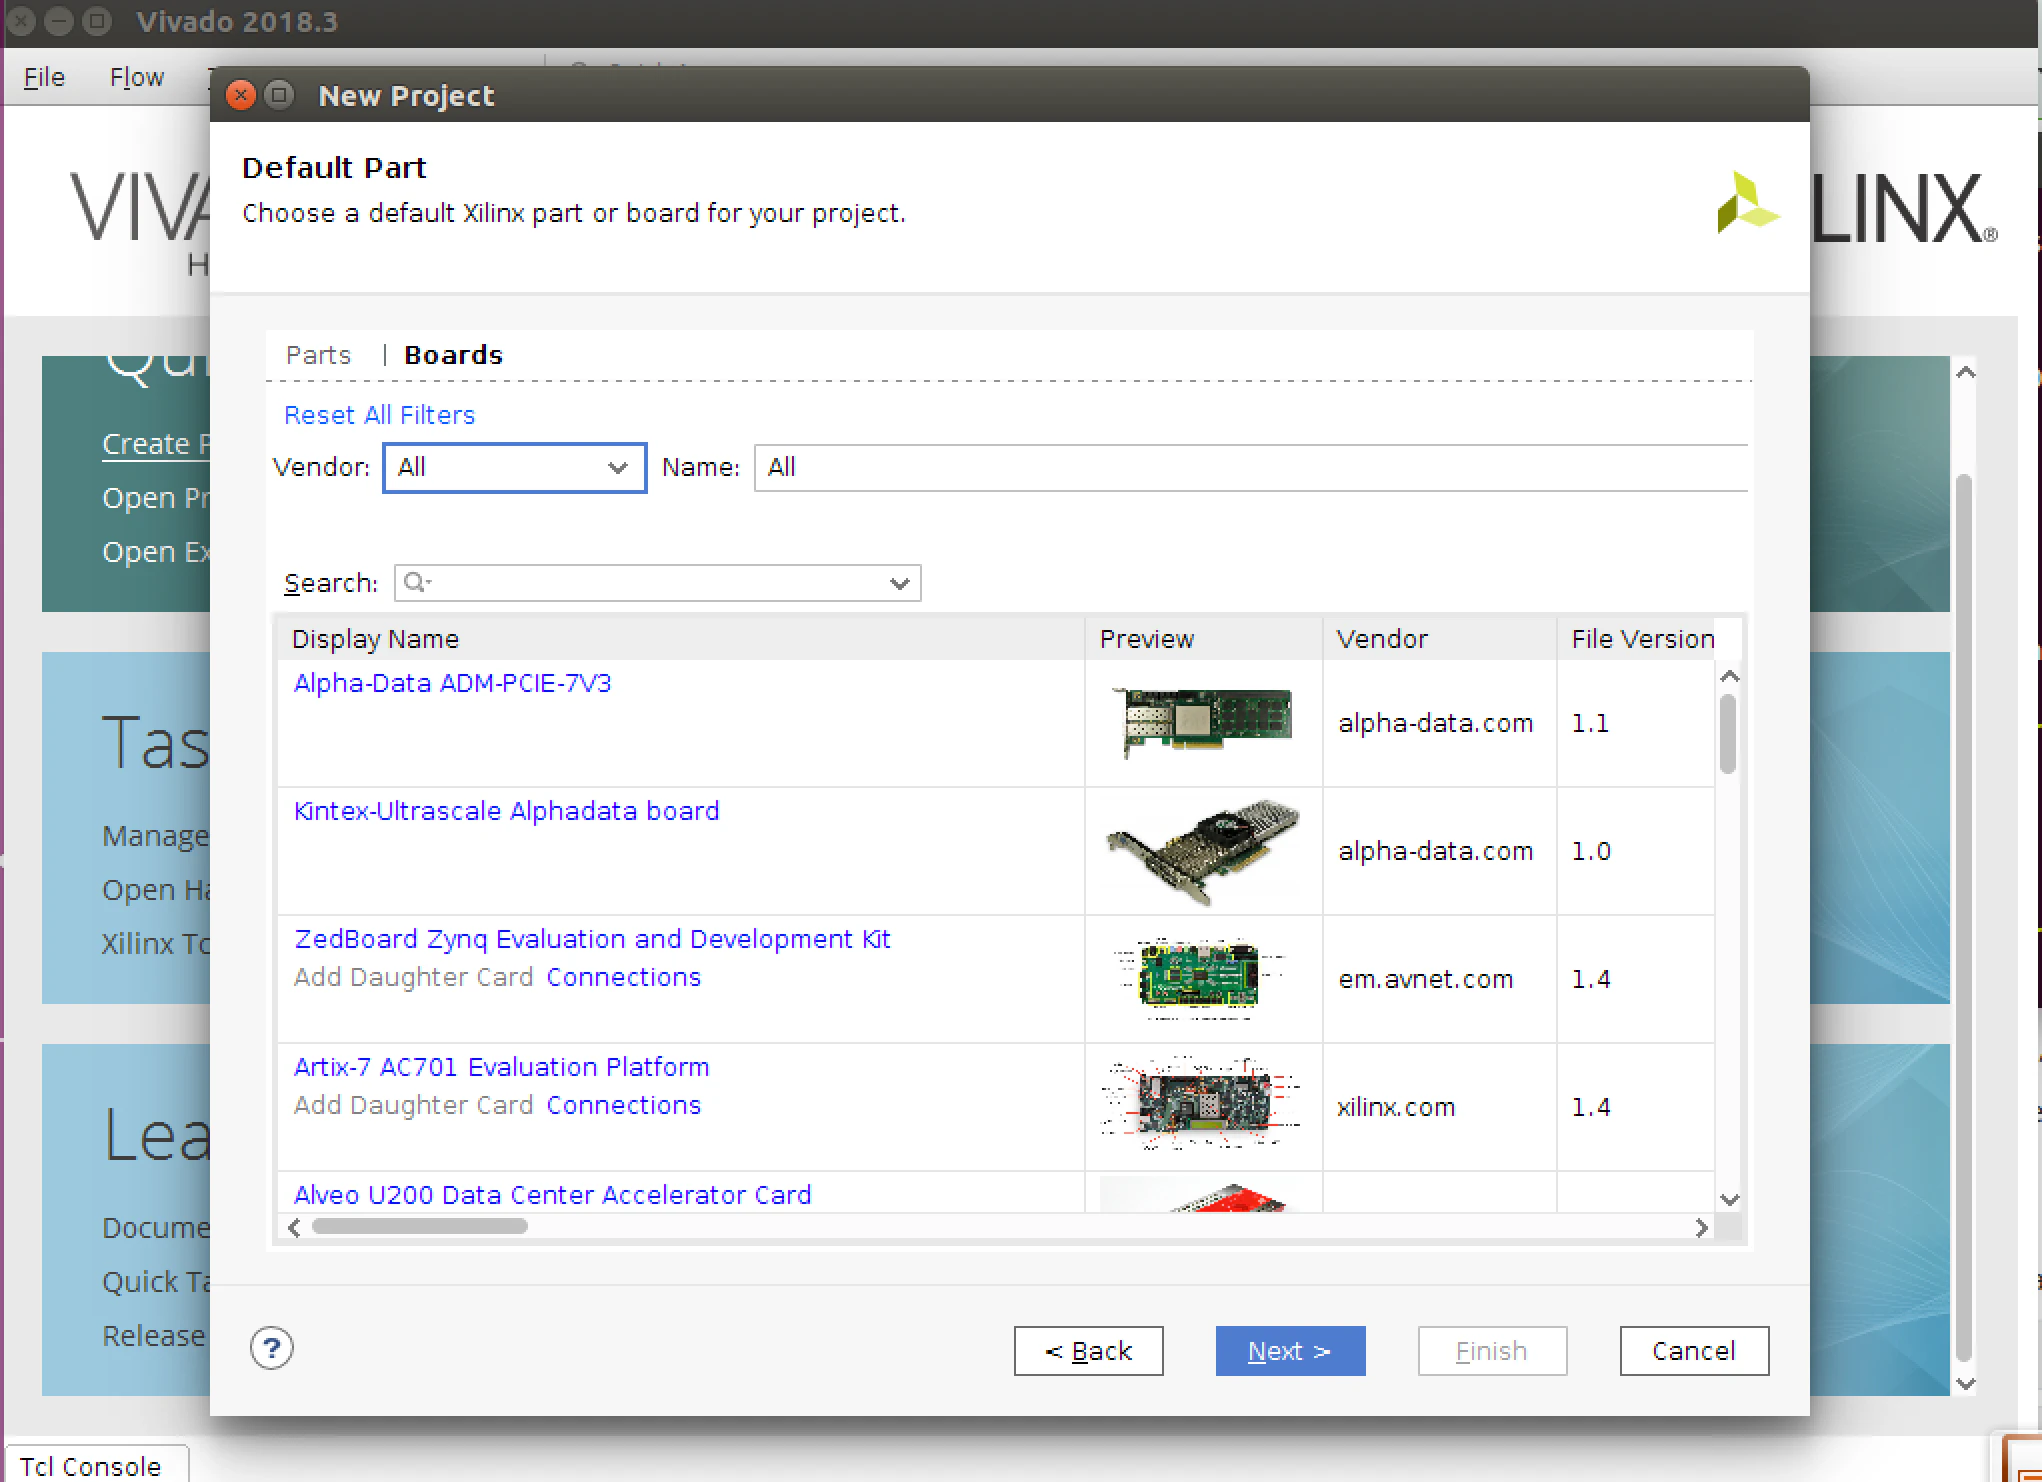The image size is (2042, 1482).
Task: Open ZedBoard daughter card Connections link
Action: pyautogui.click(x=624, y=977)
